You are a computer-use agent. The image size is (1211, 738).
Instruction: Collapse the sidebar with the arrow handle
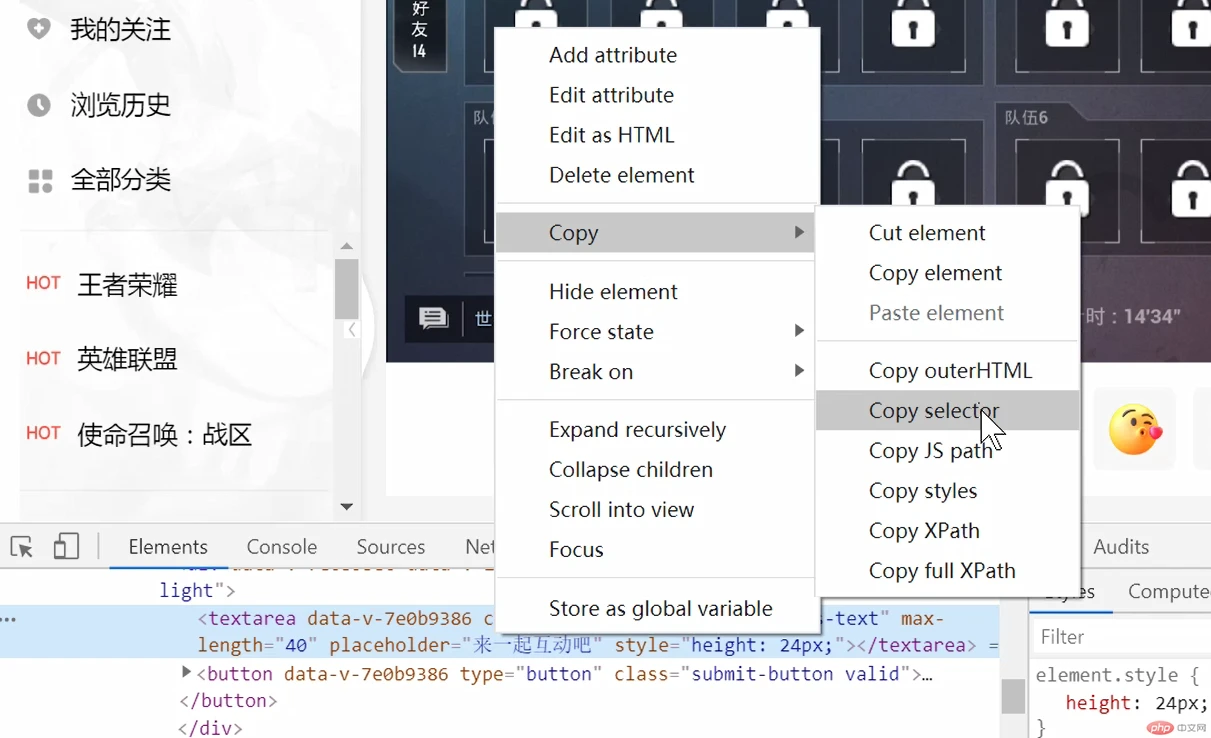coord(351,329)
